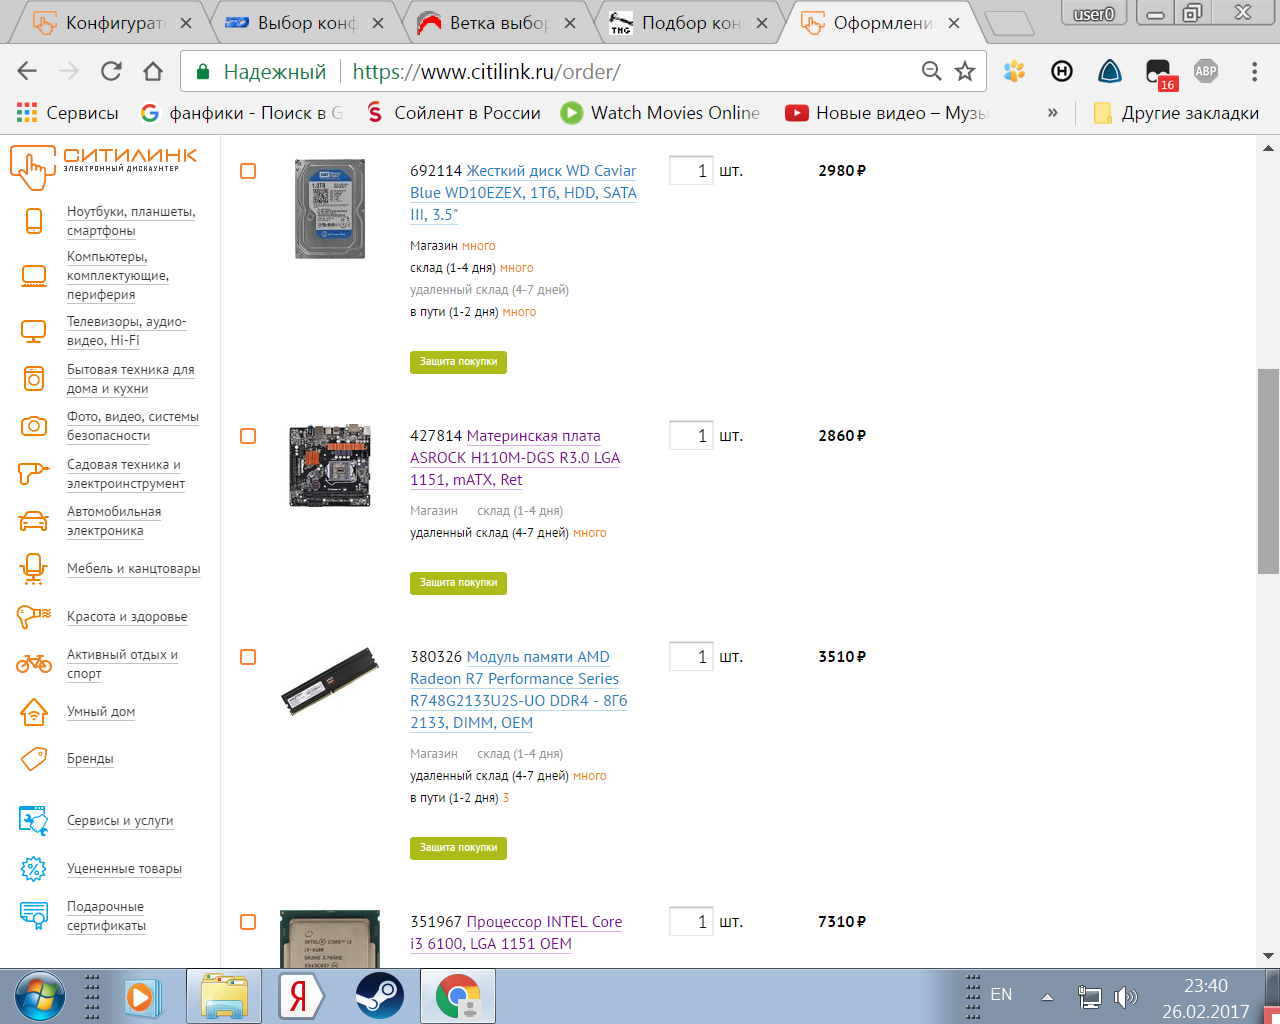Click the camera icon for Фото, видео
This screenshot has width=1280, height=1024.
pos(34,426)
